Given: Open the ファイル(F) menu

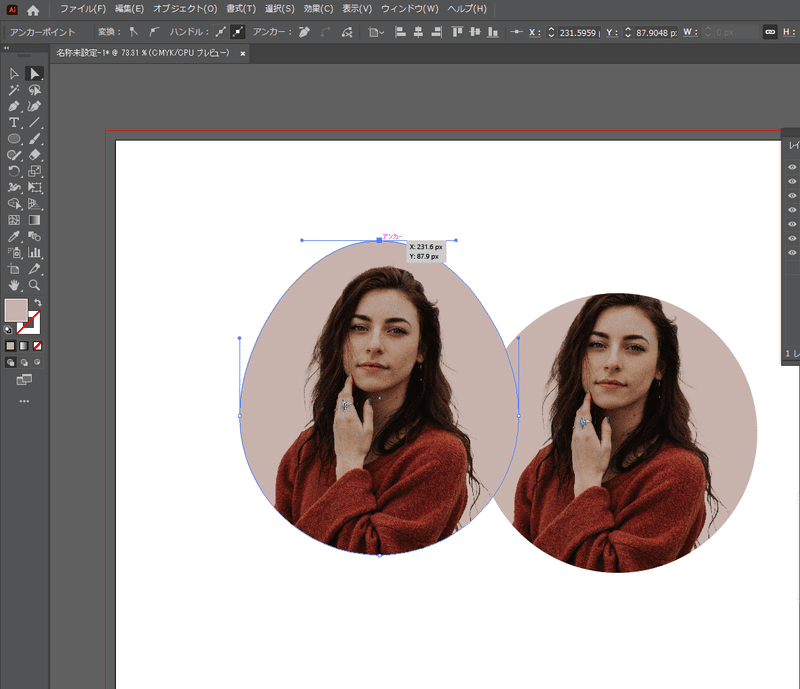Looking at the screenshot, I should click(83, 9).
